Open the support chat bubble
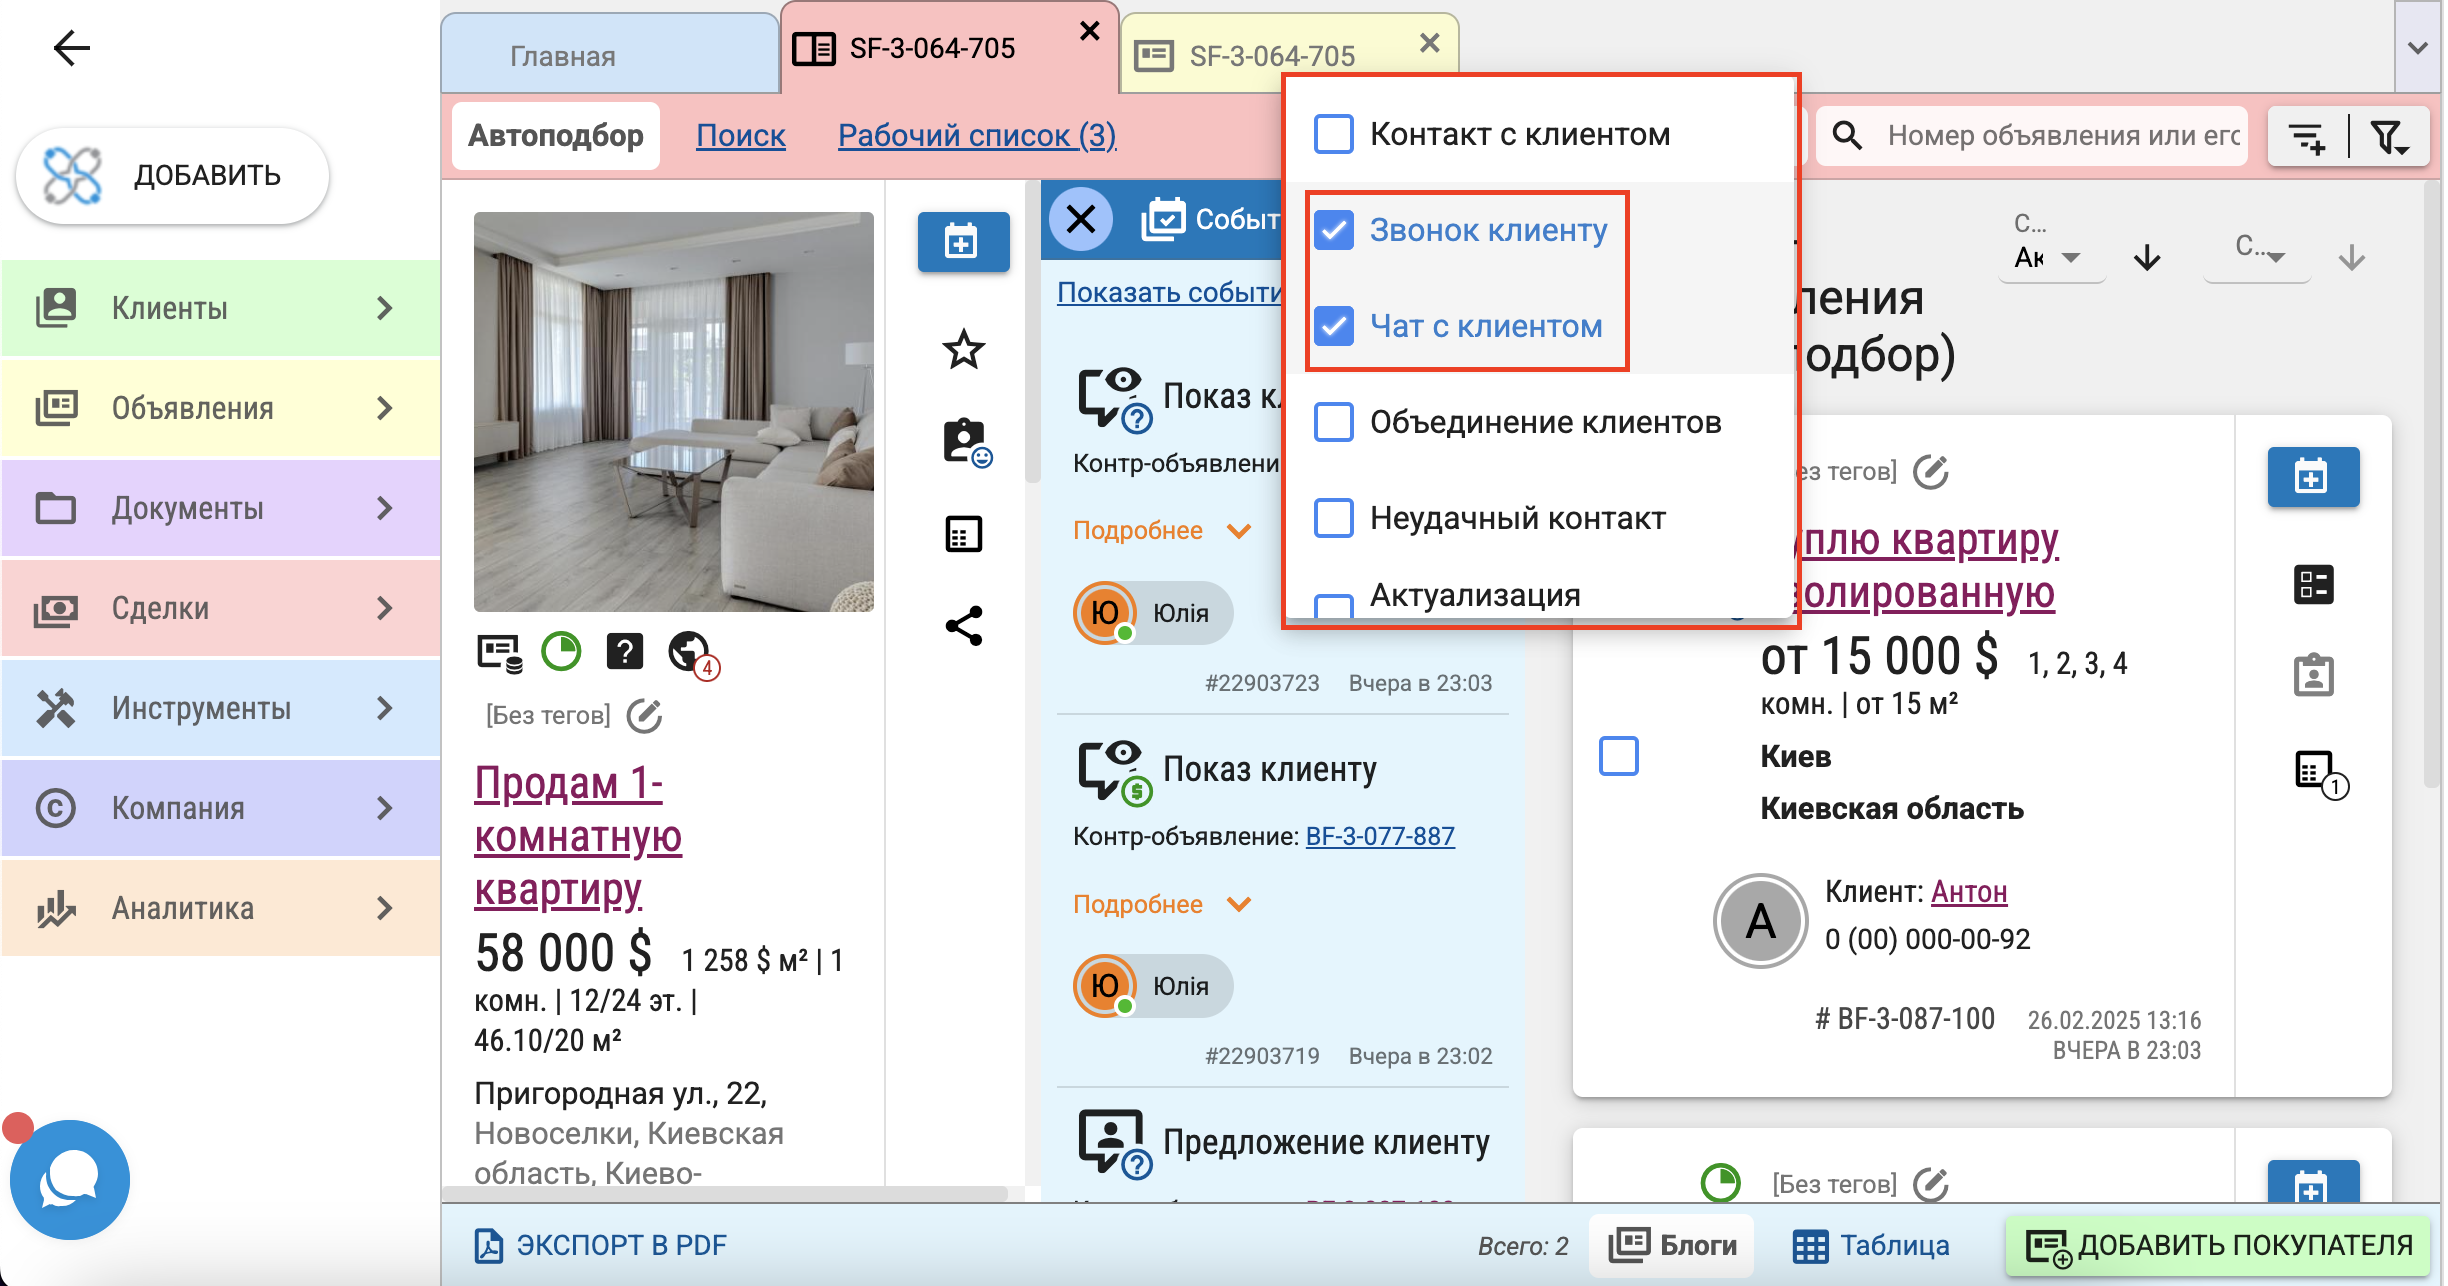This screenshot has width=2448, height=1286. click(x=69, y=1179)
